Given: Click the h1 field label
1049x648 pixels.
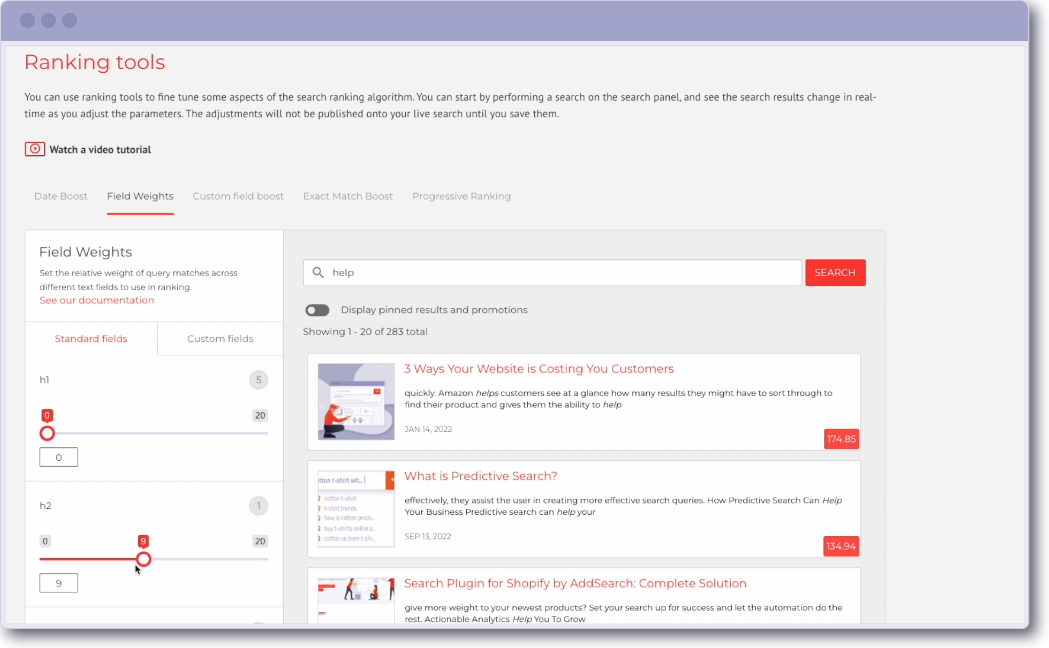Looking at the screenshot, I should point(44,380).
